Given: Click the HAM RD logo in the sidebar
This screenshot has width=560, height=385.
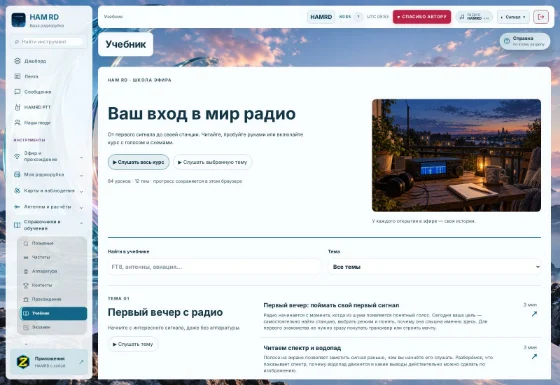Looking at the screenshot, I should tap(18, 20).
